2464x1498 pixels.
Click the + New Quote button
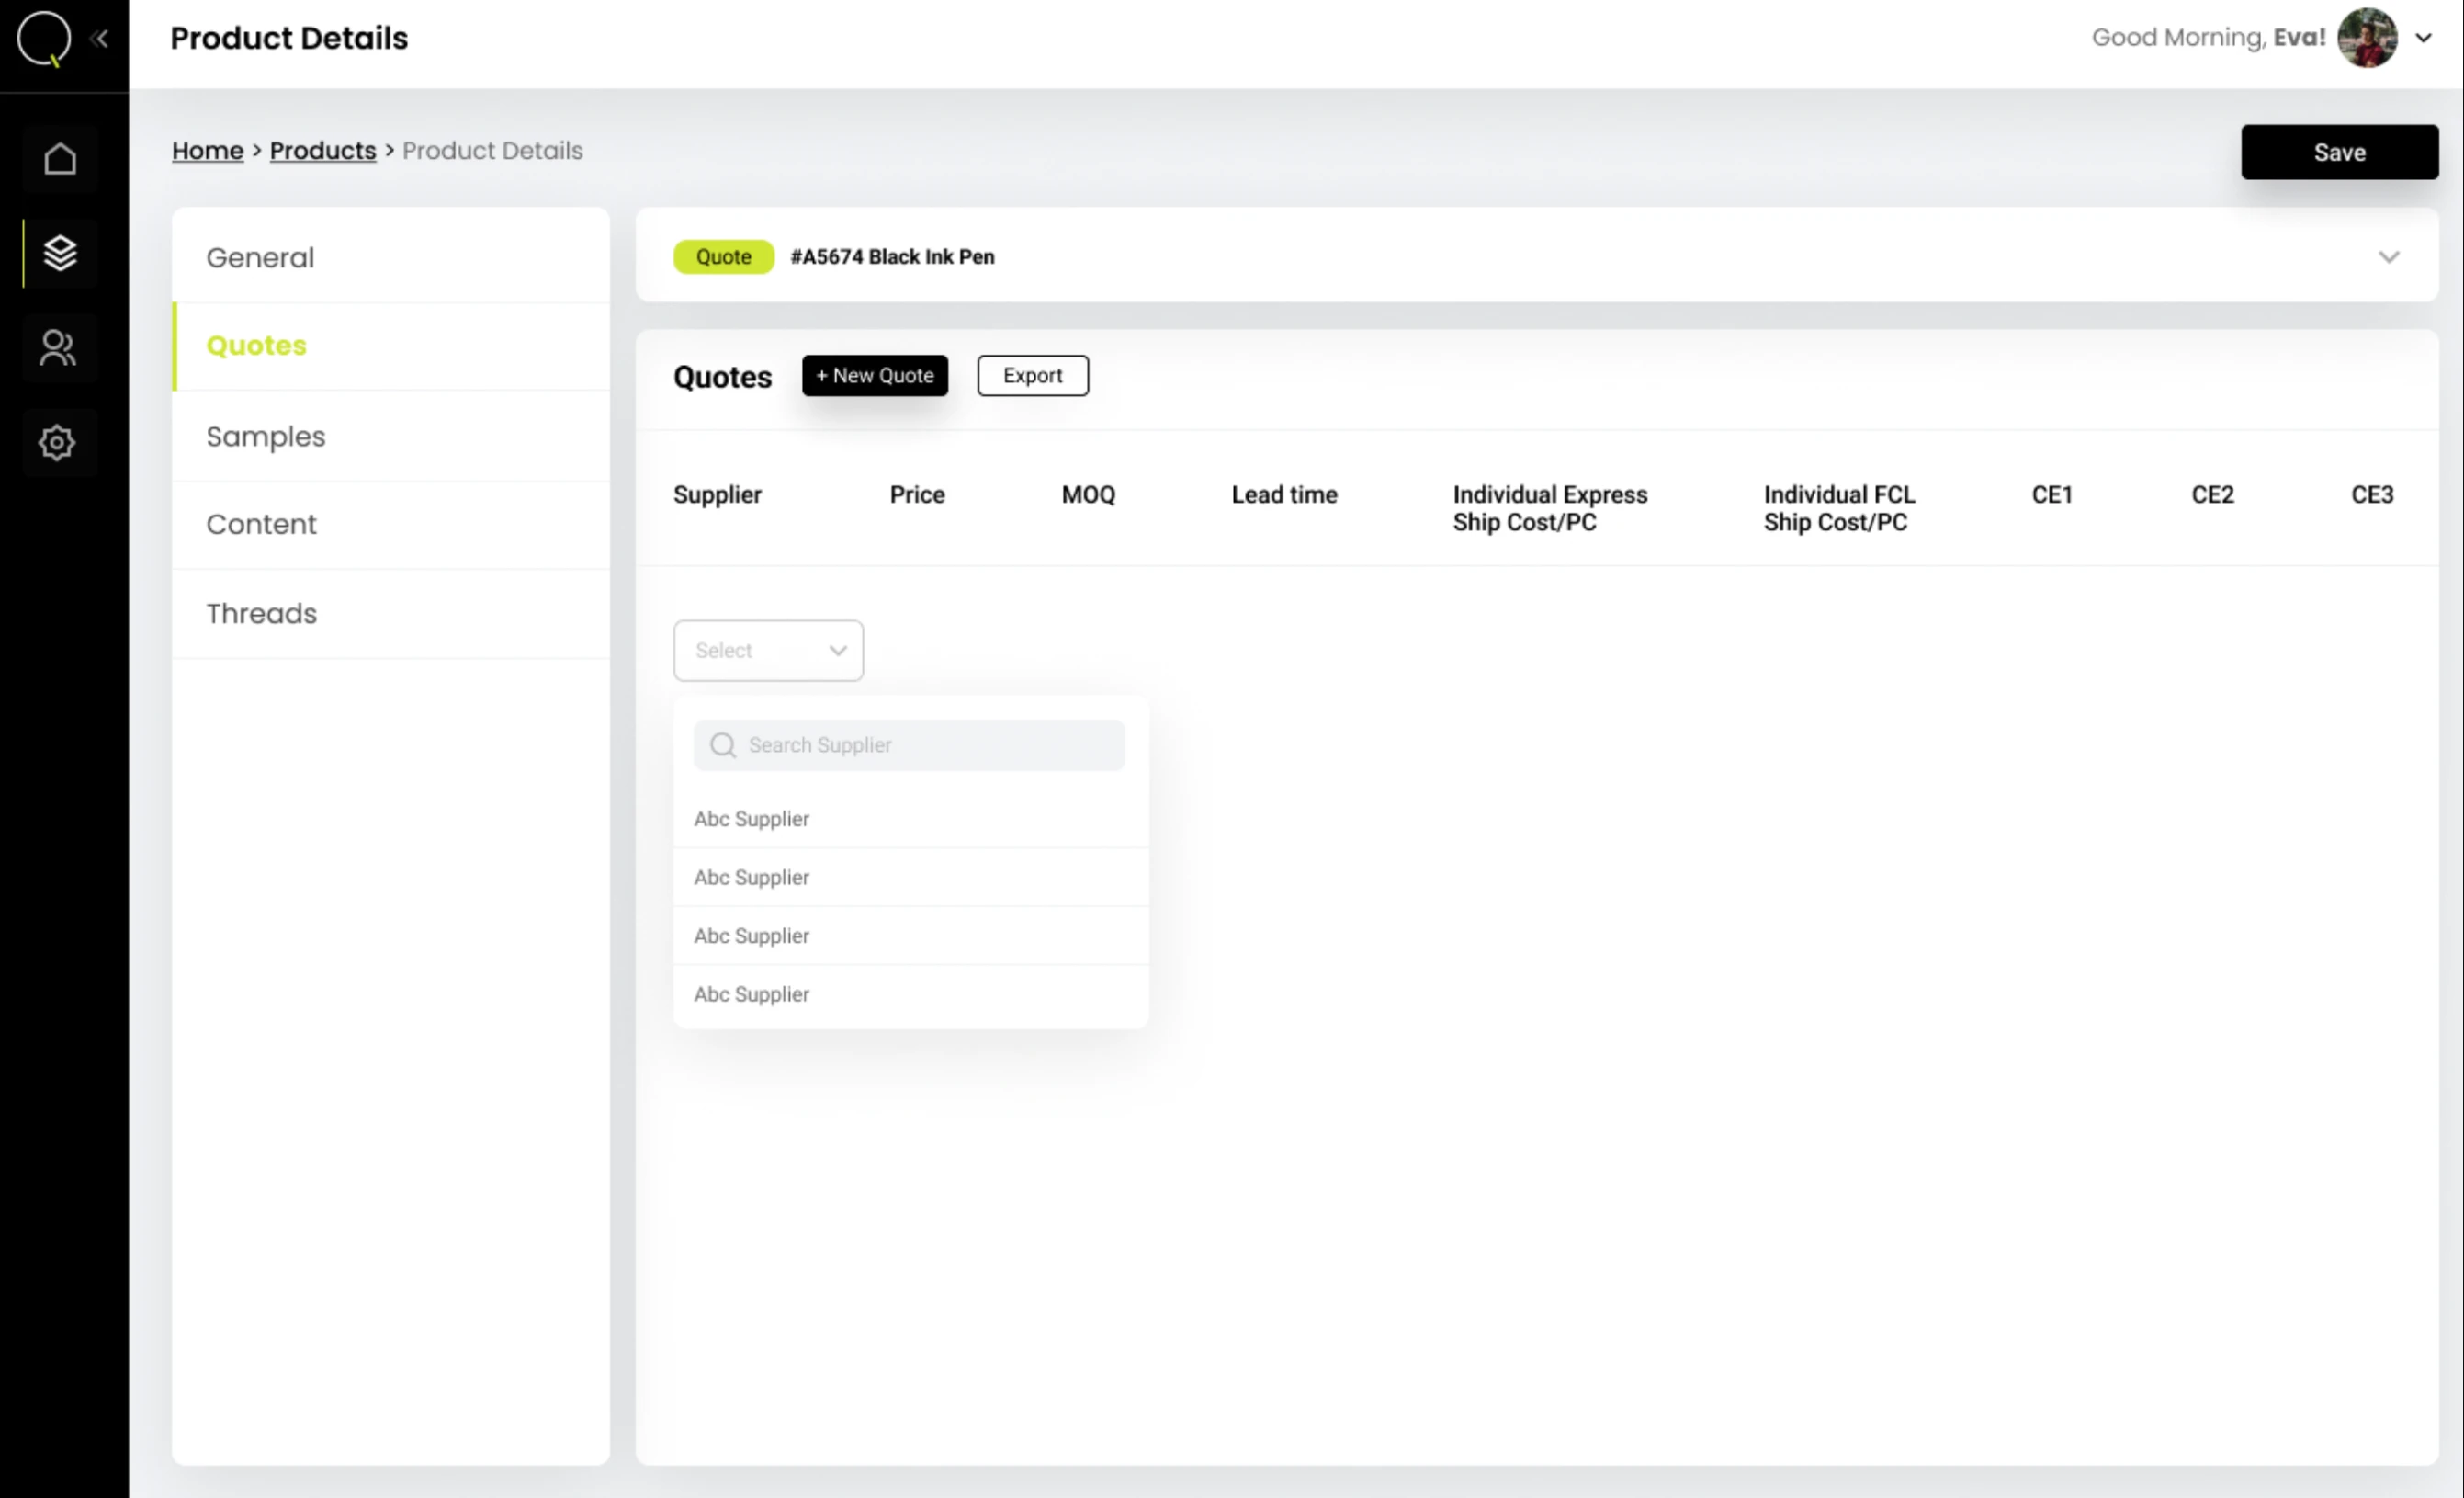point(874,375)
